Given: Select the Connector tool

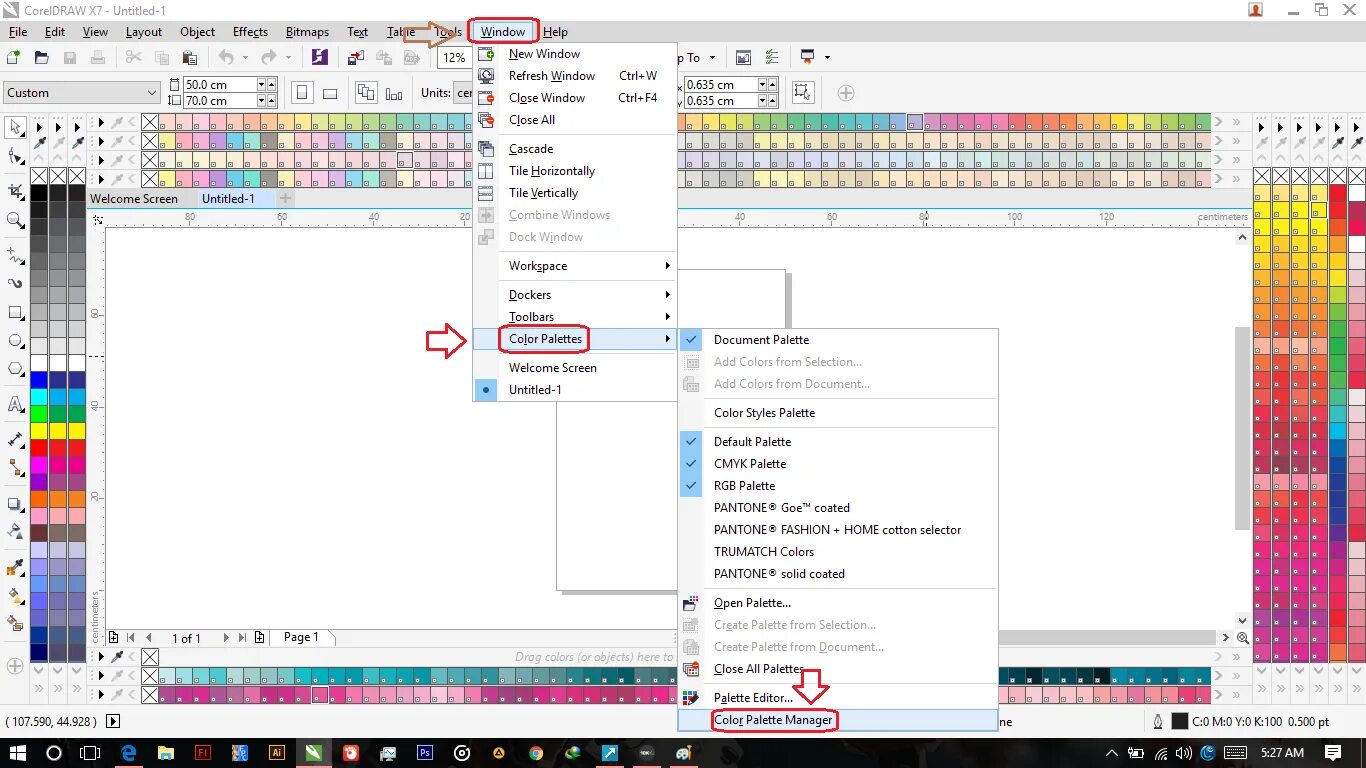Looking at the screenshot, I should pos(15,468).
